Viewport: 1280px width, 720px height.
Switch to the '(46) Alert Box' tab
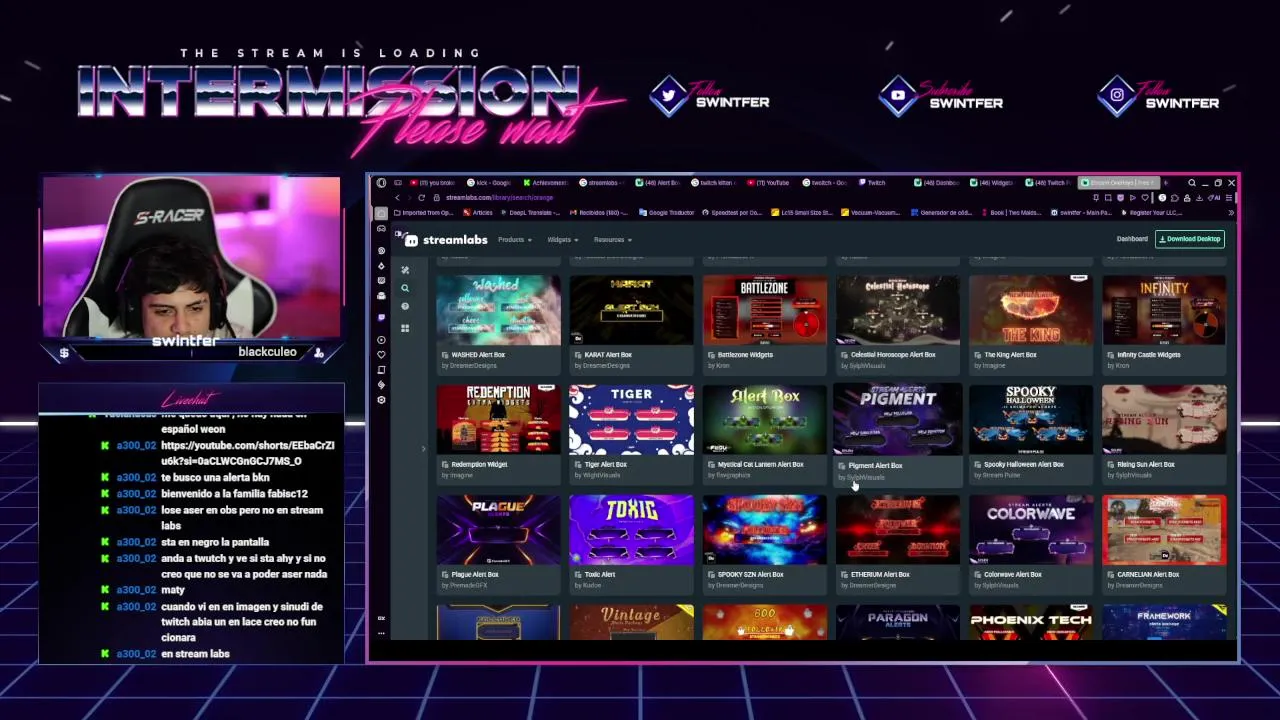pyautogui.click(x=658, y=183)
